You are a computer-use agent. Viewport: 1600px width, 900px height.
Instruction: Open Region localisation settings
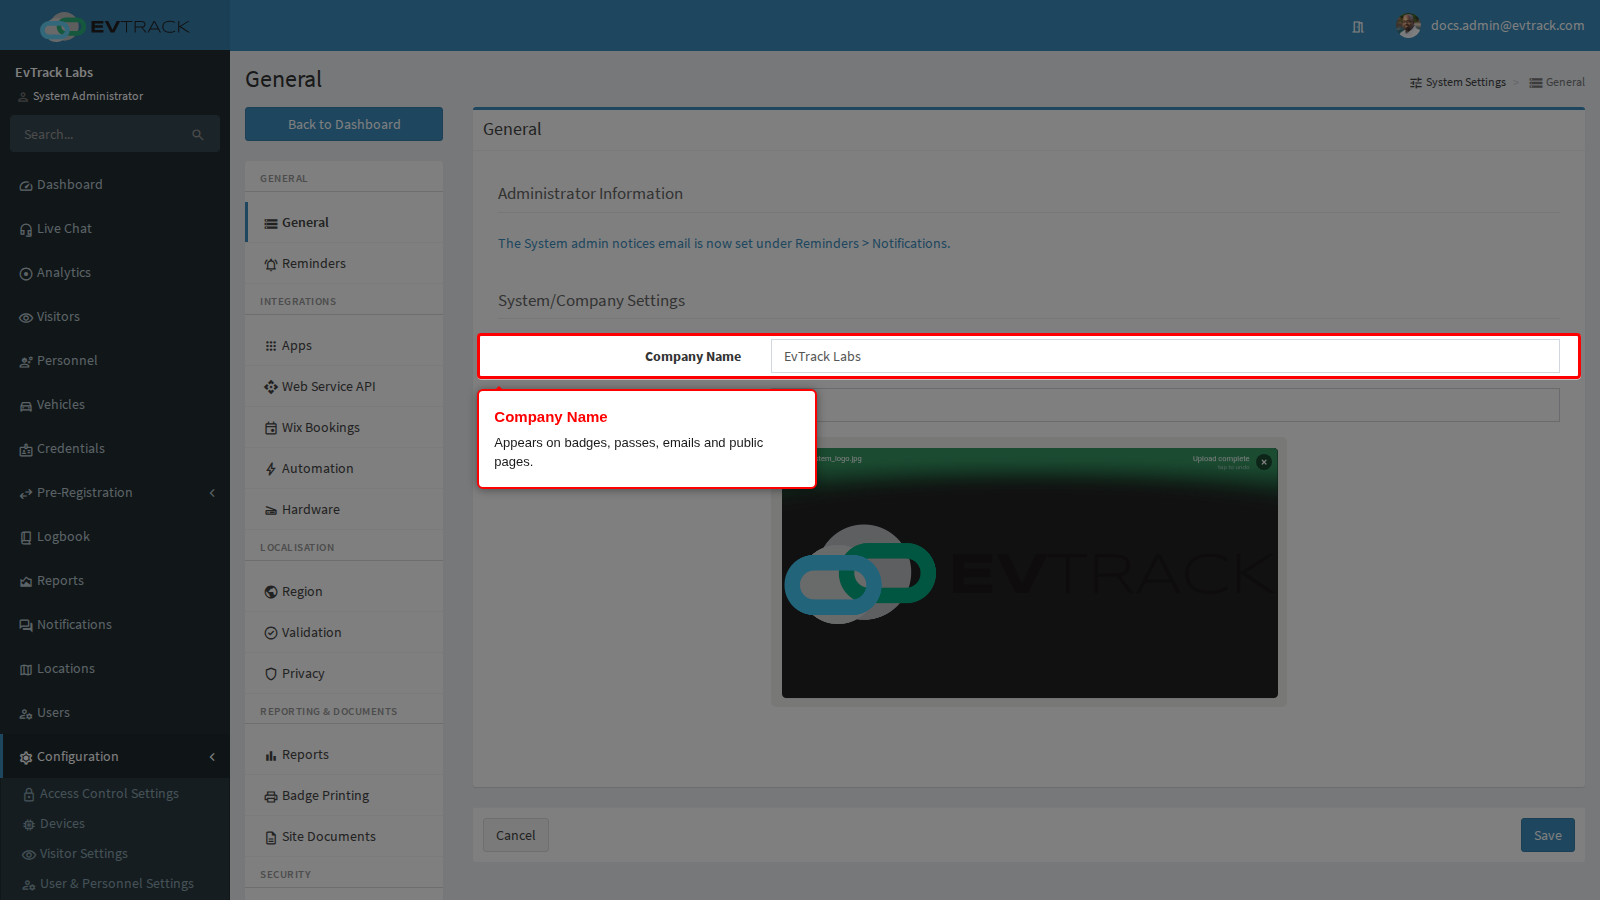pos(344,592)
